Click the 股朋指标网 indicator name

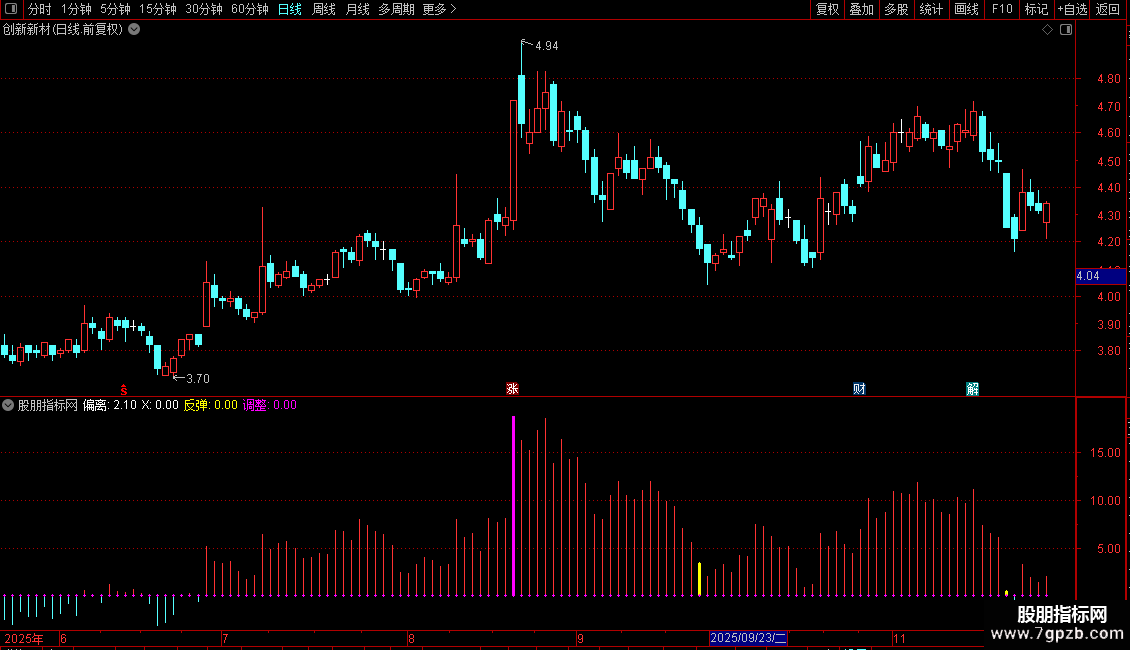(48, 405)
